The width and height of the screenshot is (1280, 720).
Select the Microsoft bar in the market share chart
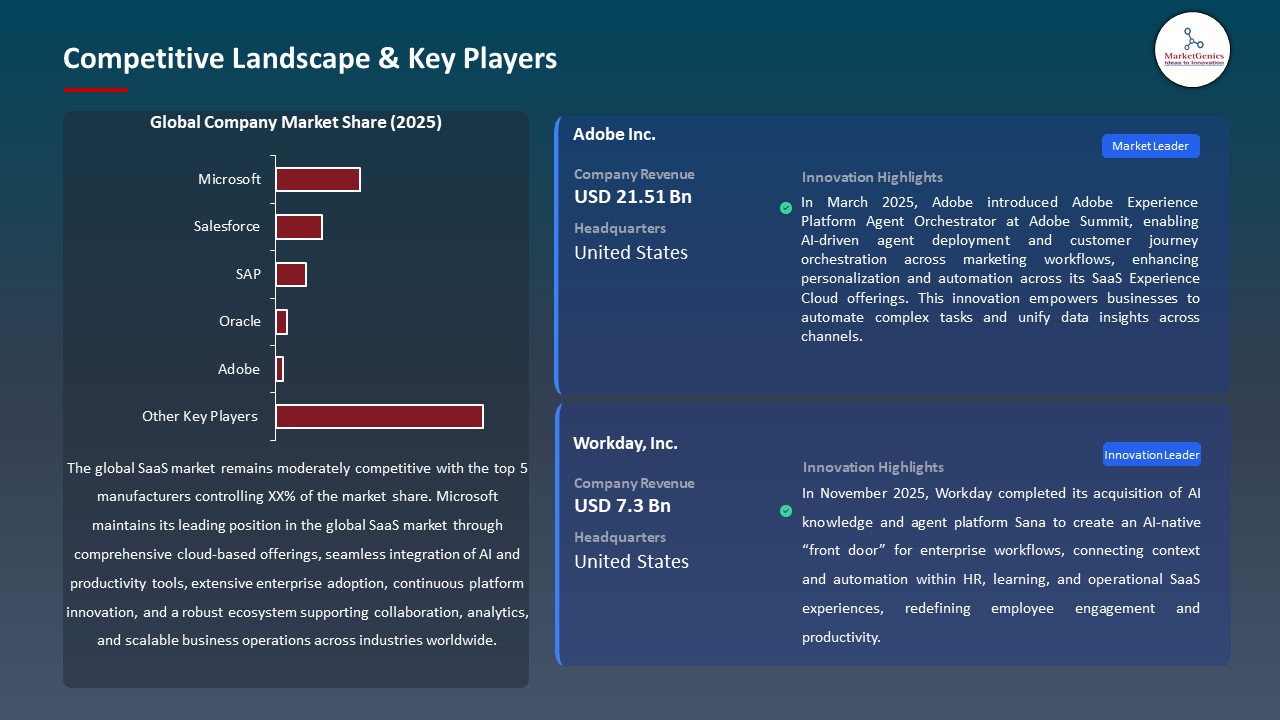tap(317, 179)
